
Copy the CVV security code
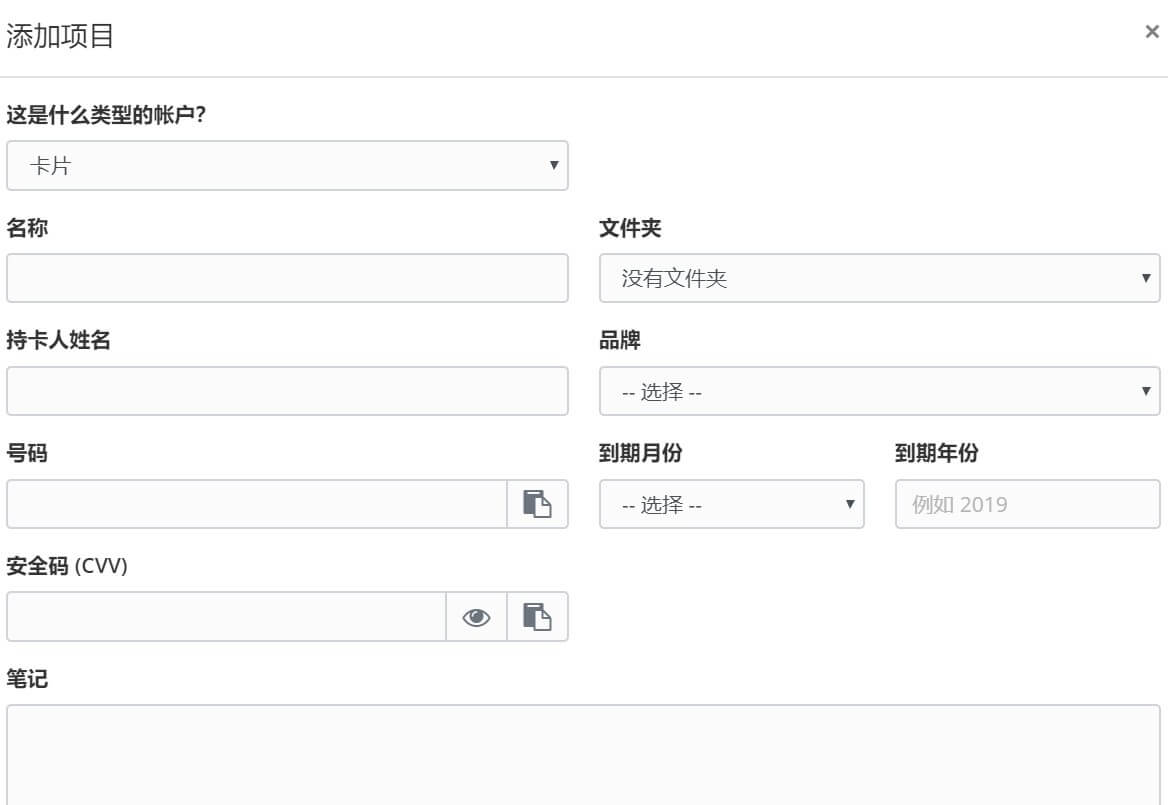coord(537,617)
